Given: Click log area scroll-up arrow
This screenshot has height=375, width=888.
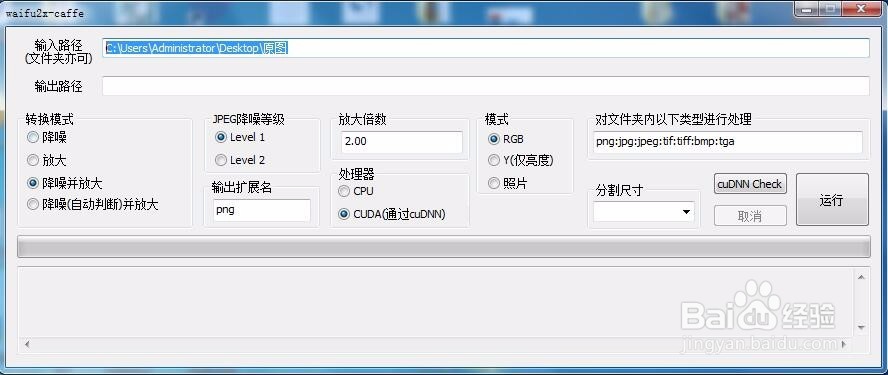Looking at the screenshot, I should [861, 277].
